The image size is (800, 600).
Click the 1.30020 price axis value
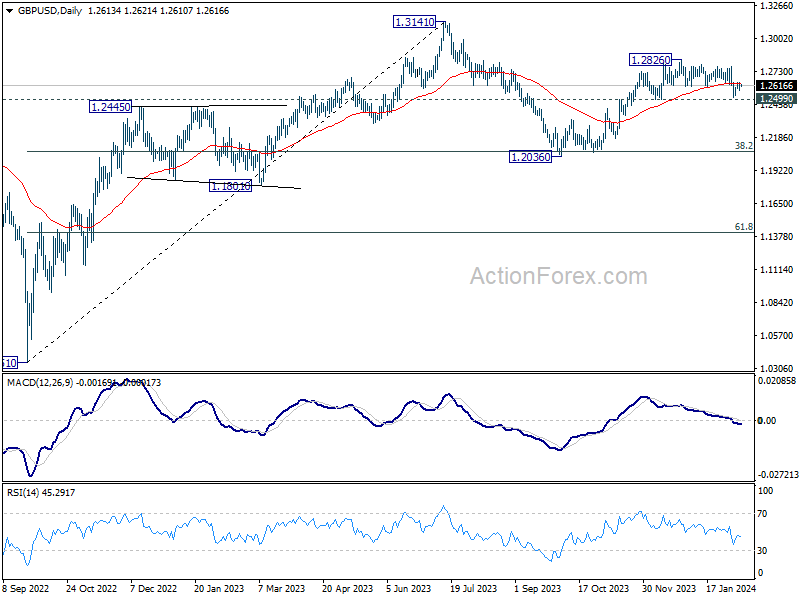click(776, 39)
